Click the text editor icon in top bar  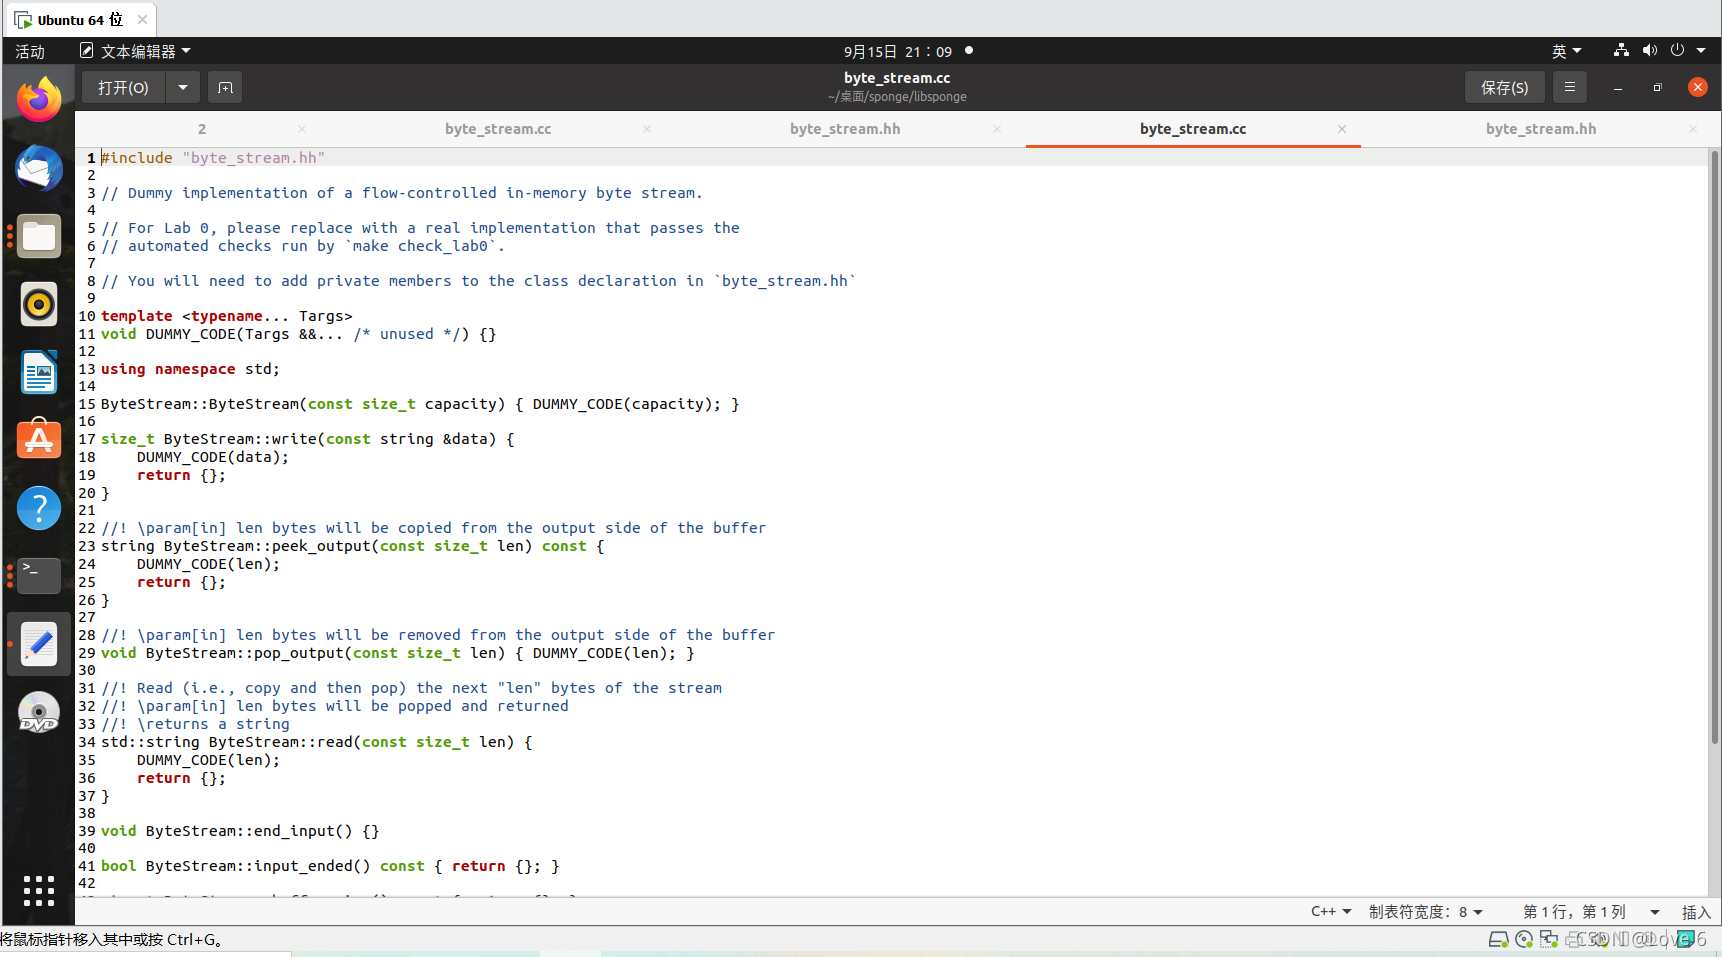coord(87,50)
